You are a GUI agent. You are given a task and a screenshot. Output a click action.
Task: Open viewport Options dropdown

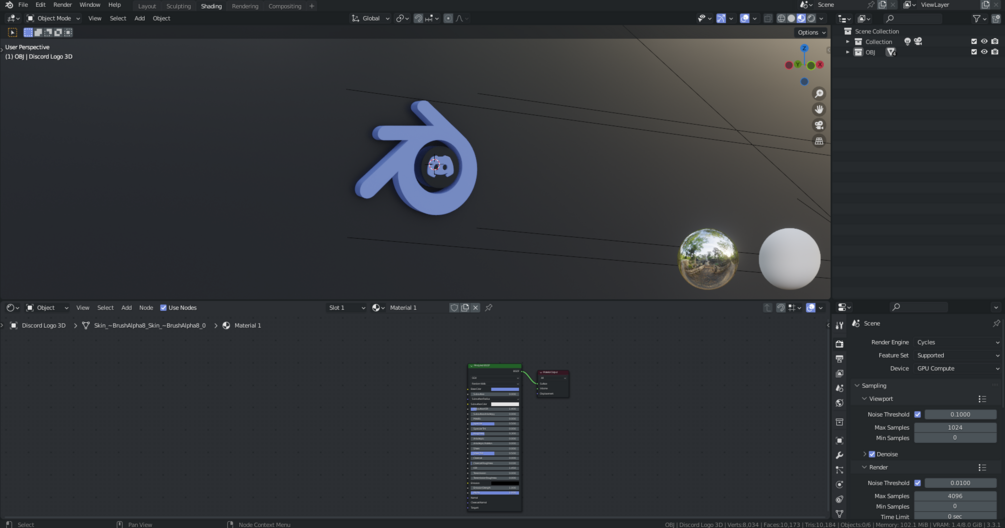tap(811, 33)
